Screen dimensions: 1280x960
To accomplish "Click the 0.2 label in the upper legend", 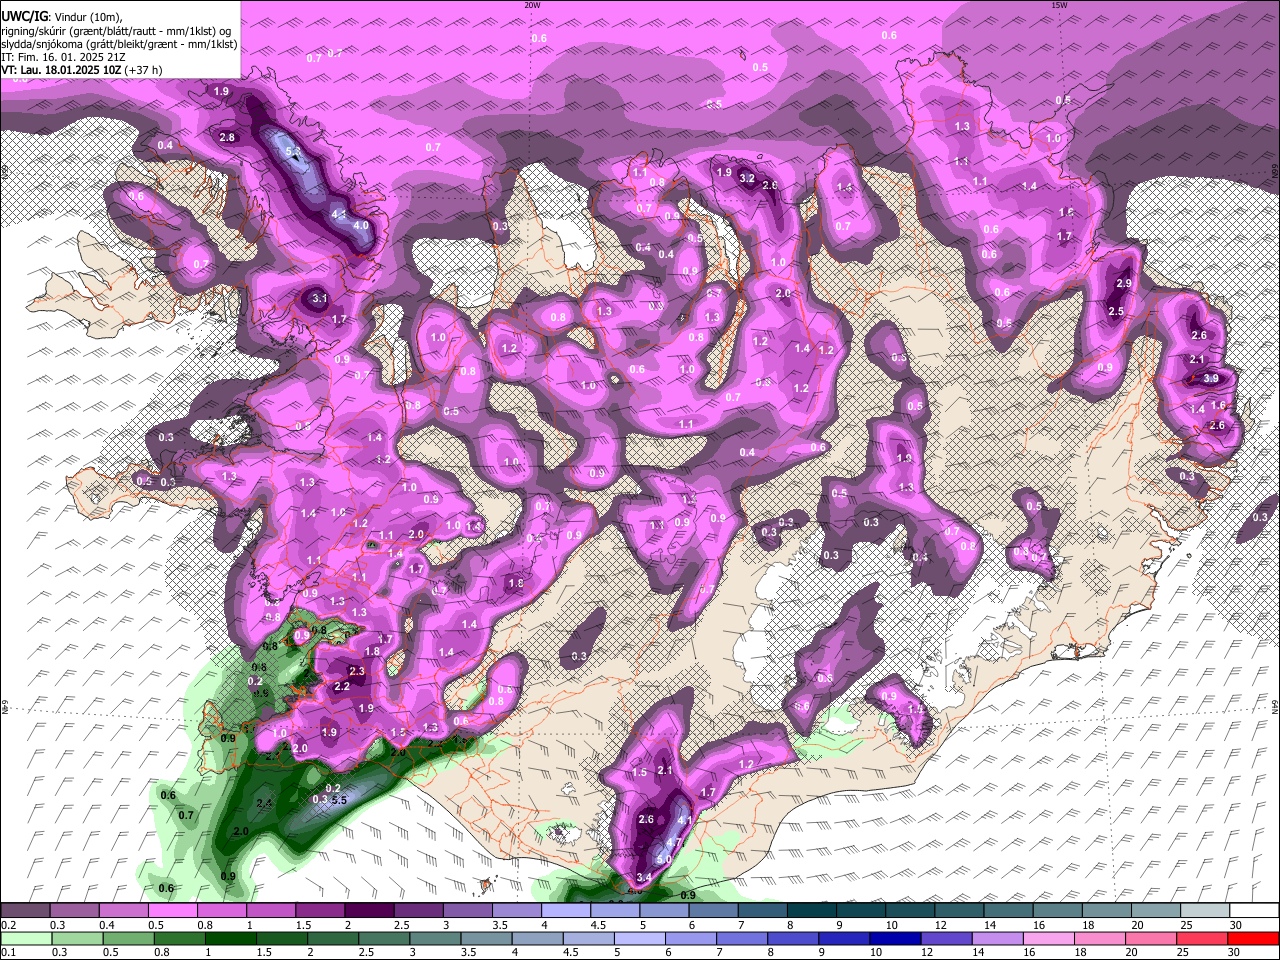I will tap(8, 925).
